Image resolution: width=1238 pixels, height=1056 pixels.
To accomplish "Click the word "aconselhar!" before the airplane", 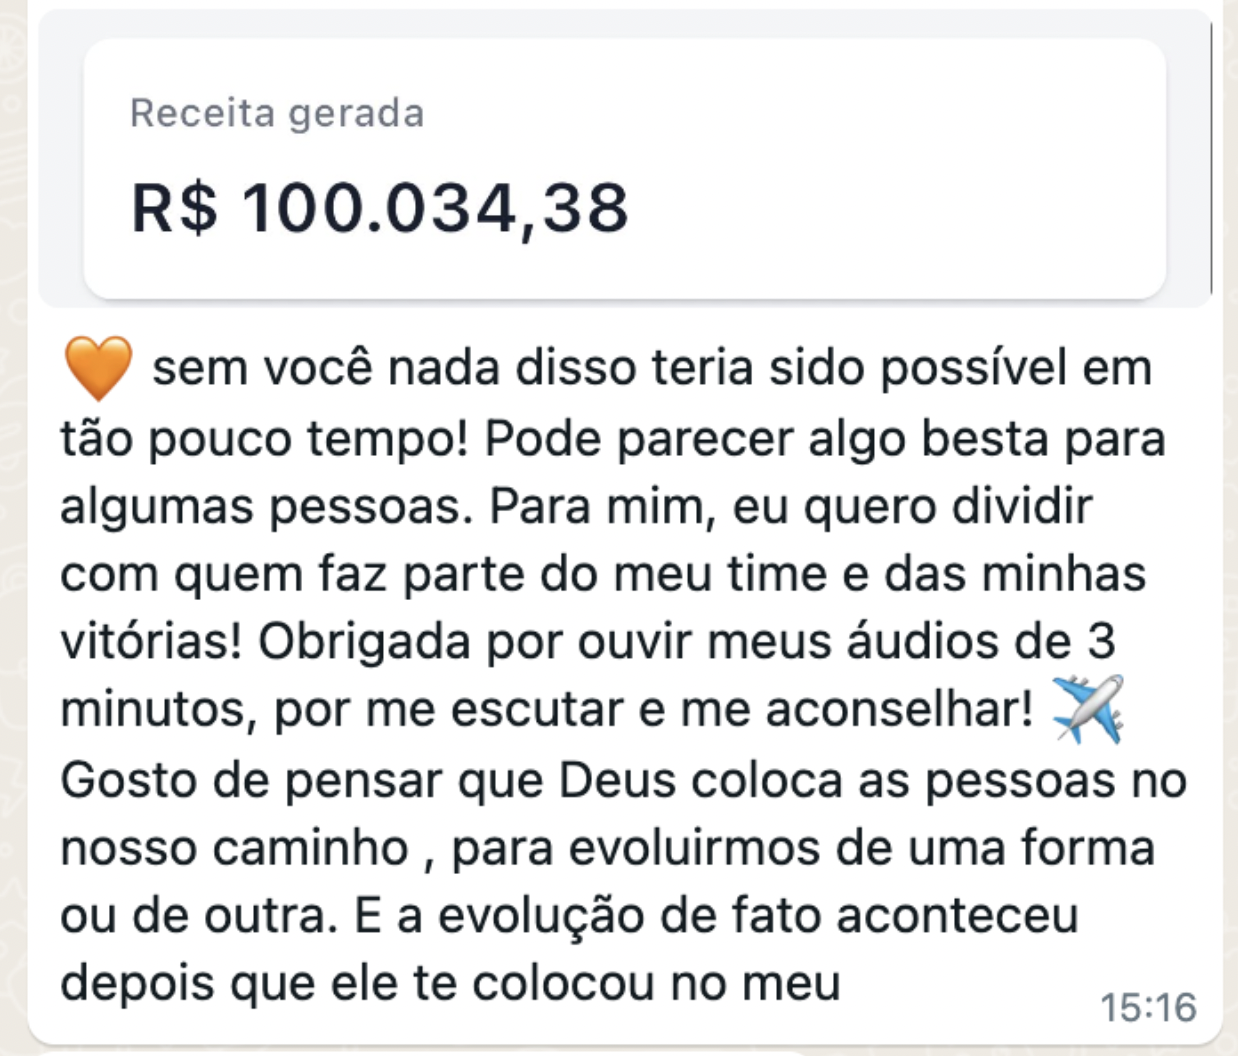I will tap(898, 710).
